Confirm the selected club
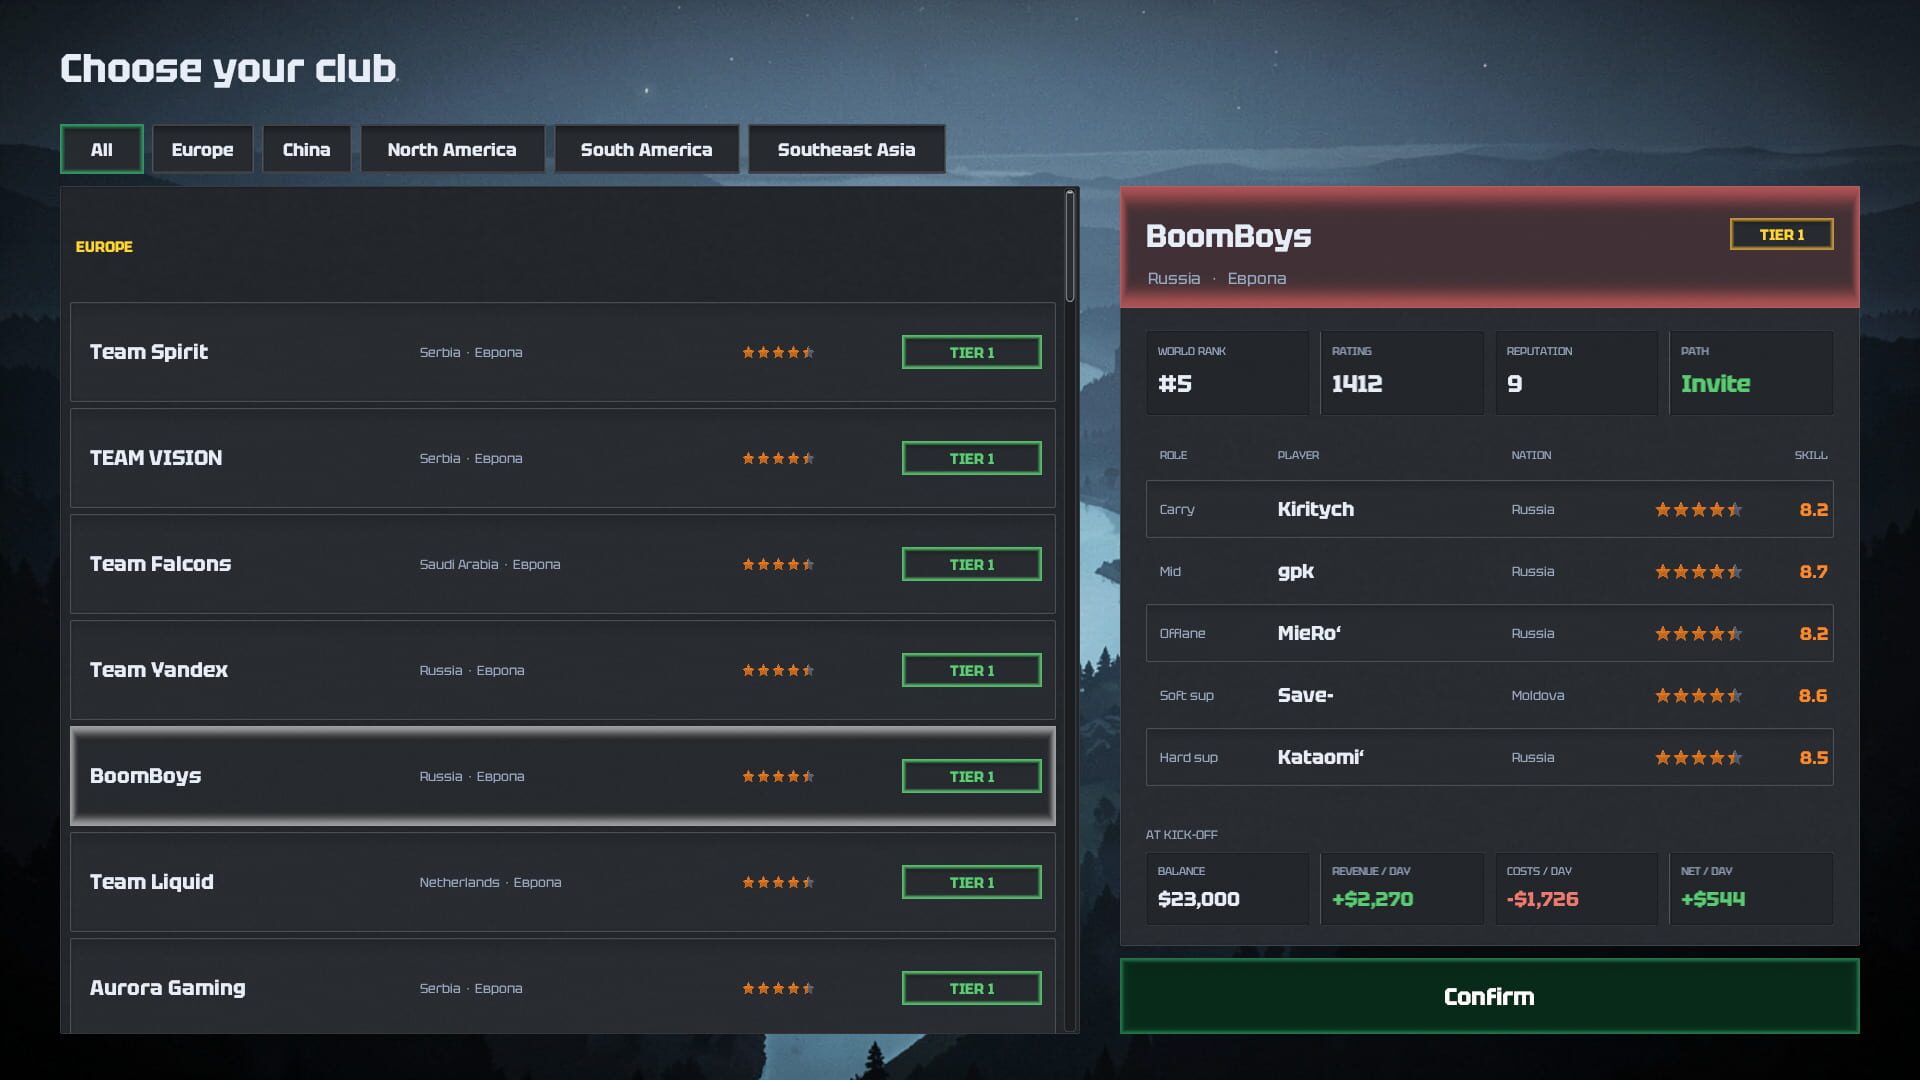This screenshot has width=1920, height=1080. 1489,996
